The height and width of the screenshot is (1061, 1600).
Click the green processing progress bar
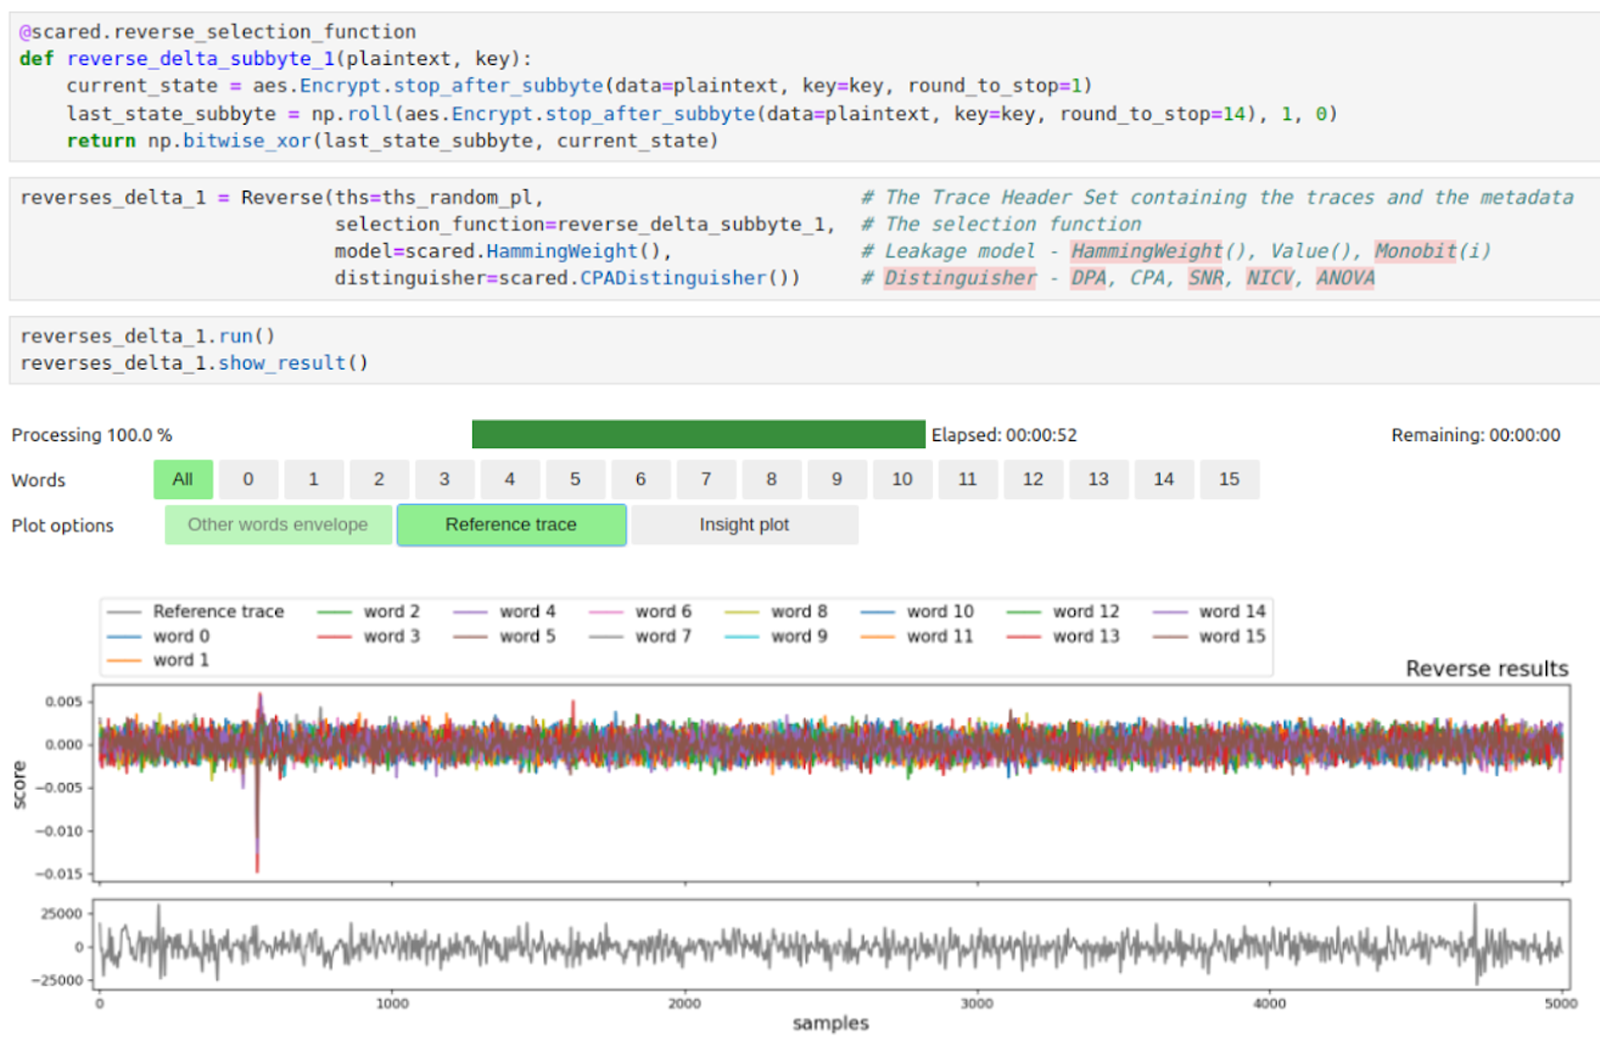click(x=697, y=434)
